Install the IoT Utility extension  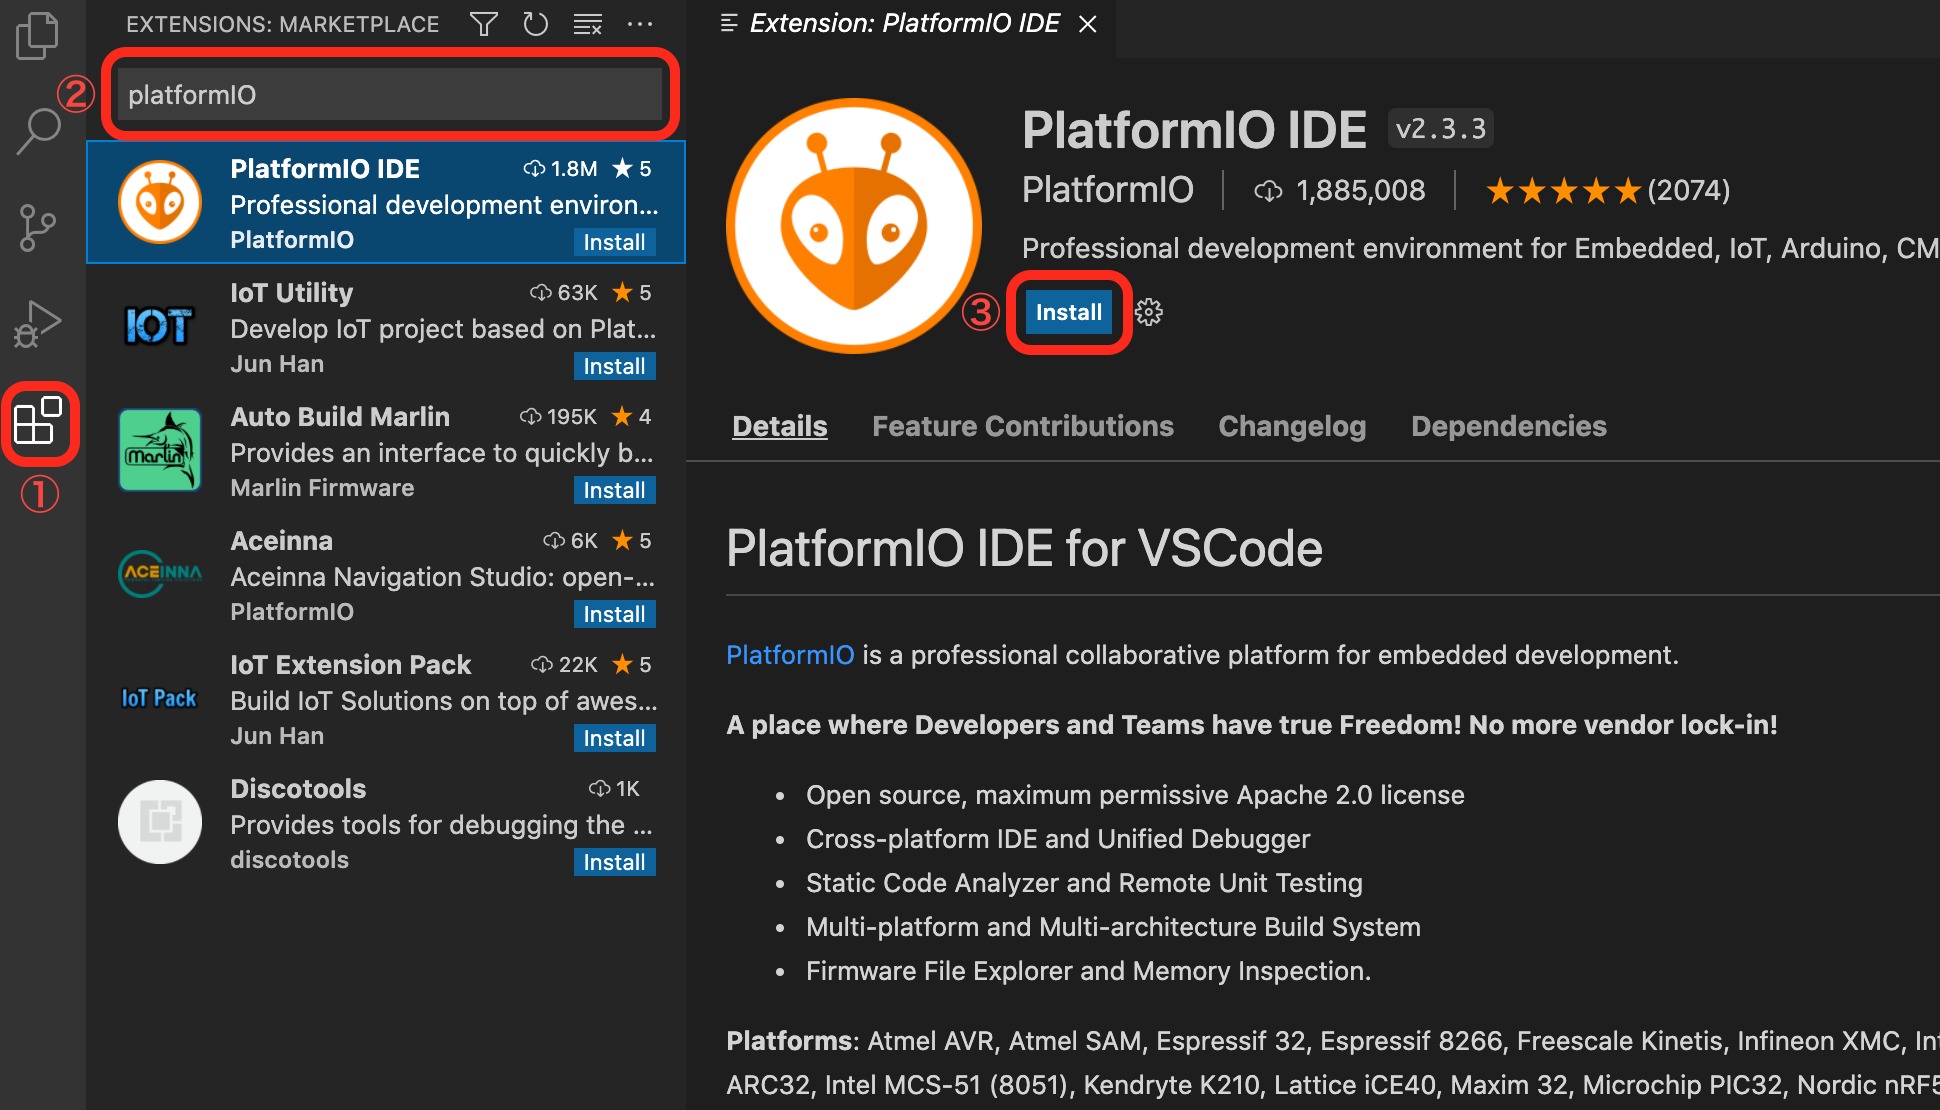click(x=614, y=366)
